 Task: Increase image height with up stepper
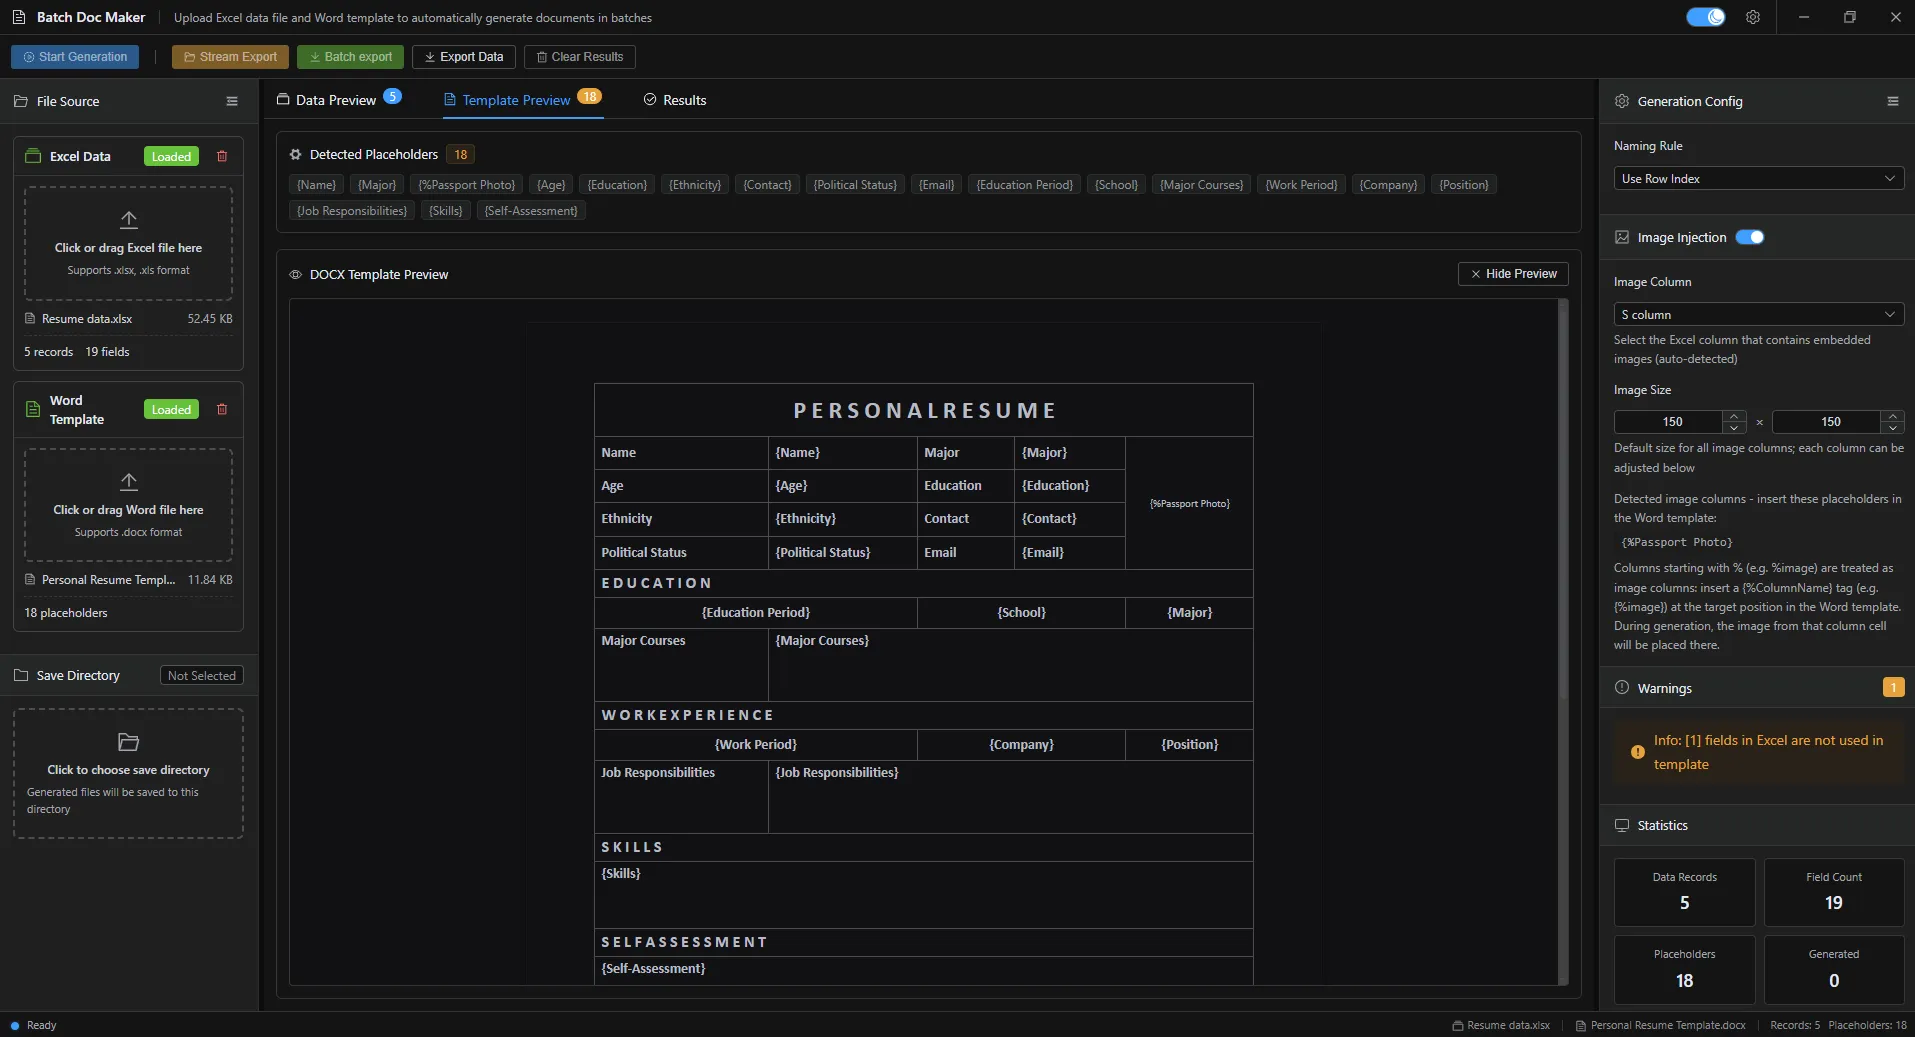coord(1892,416)
